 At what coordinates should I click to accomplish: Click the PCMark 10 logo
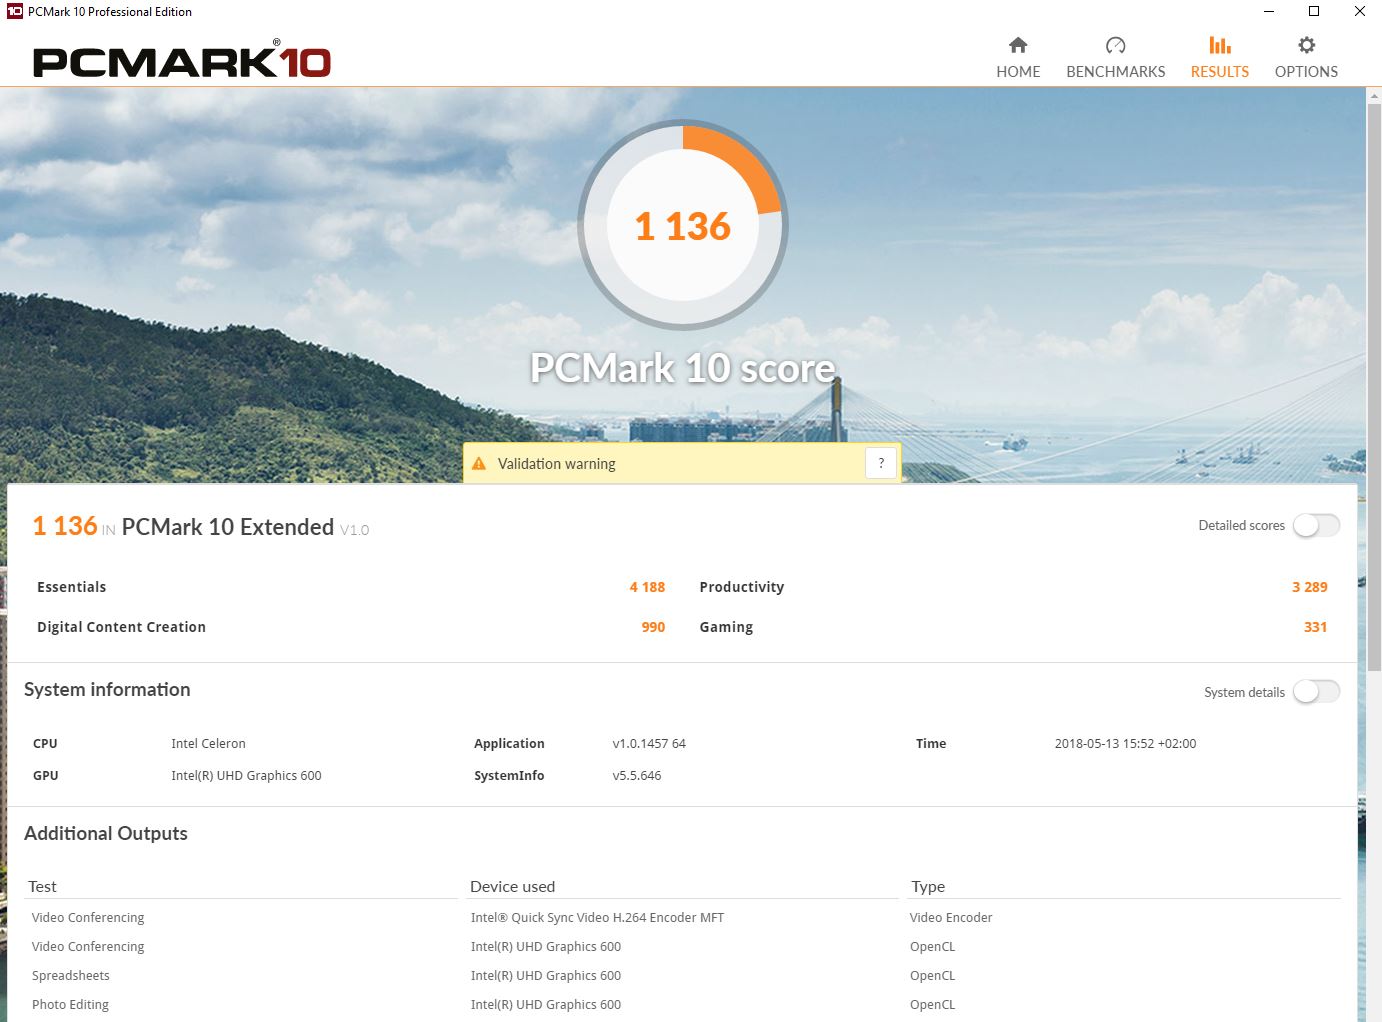[182, 59]
